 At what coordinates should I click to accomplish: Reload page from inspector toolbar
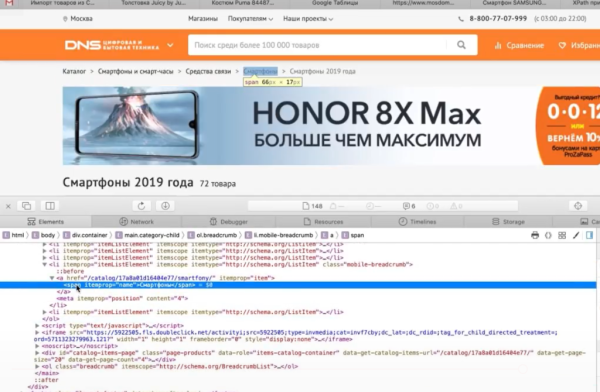tap(141, 206)
